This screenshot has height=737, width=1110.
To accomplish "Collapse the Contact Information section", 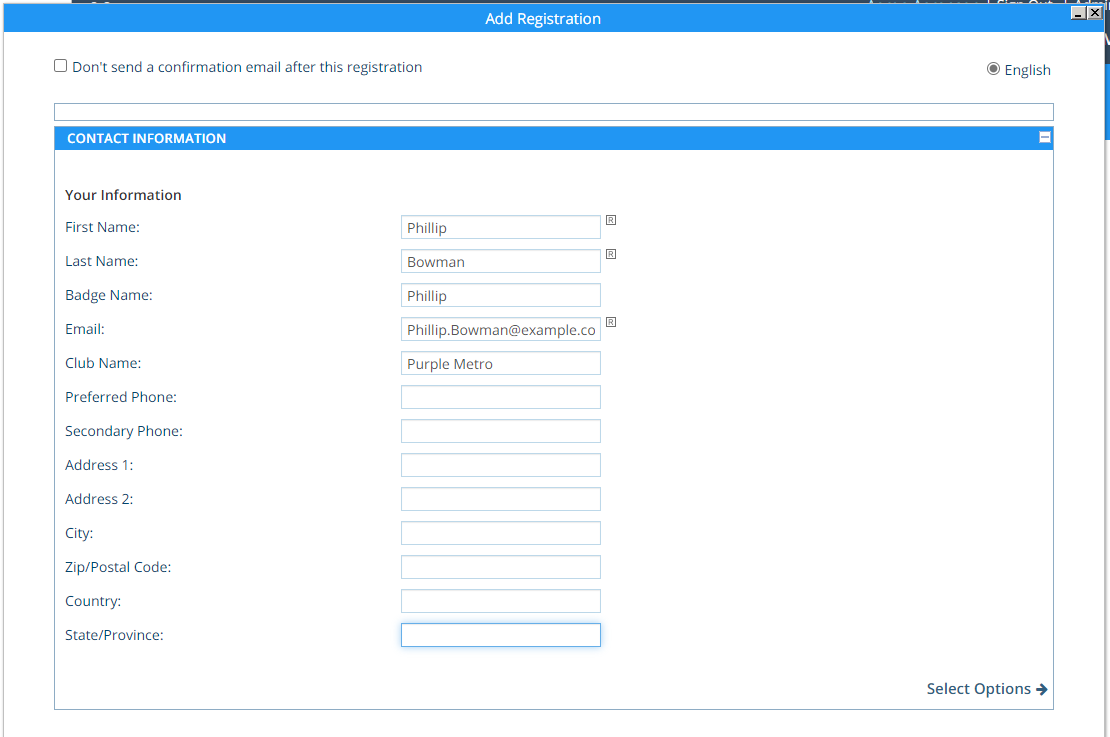I will (1045, 138).
